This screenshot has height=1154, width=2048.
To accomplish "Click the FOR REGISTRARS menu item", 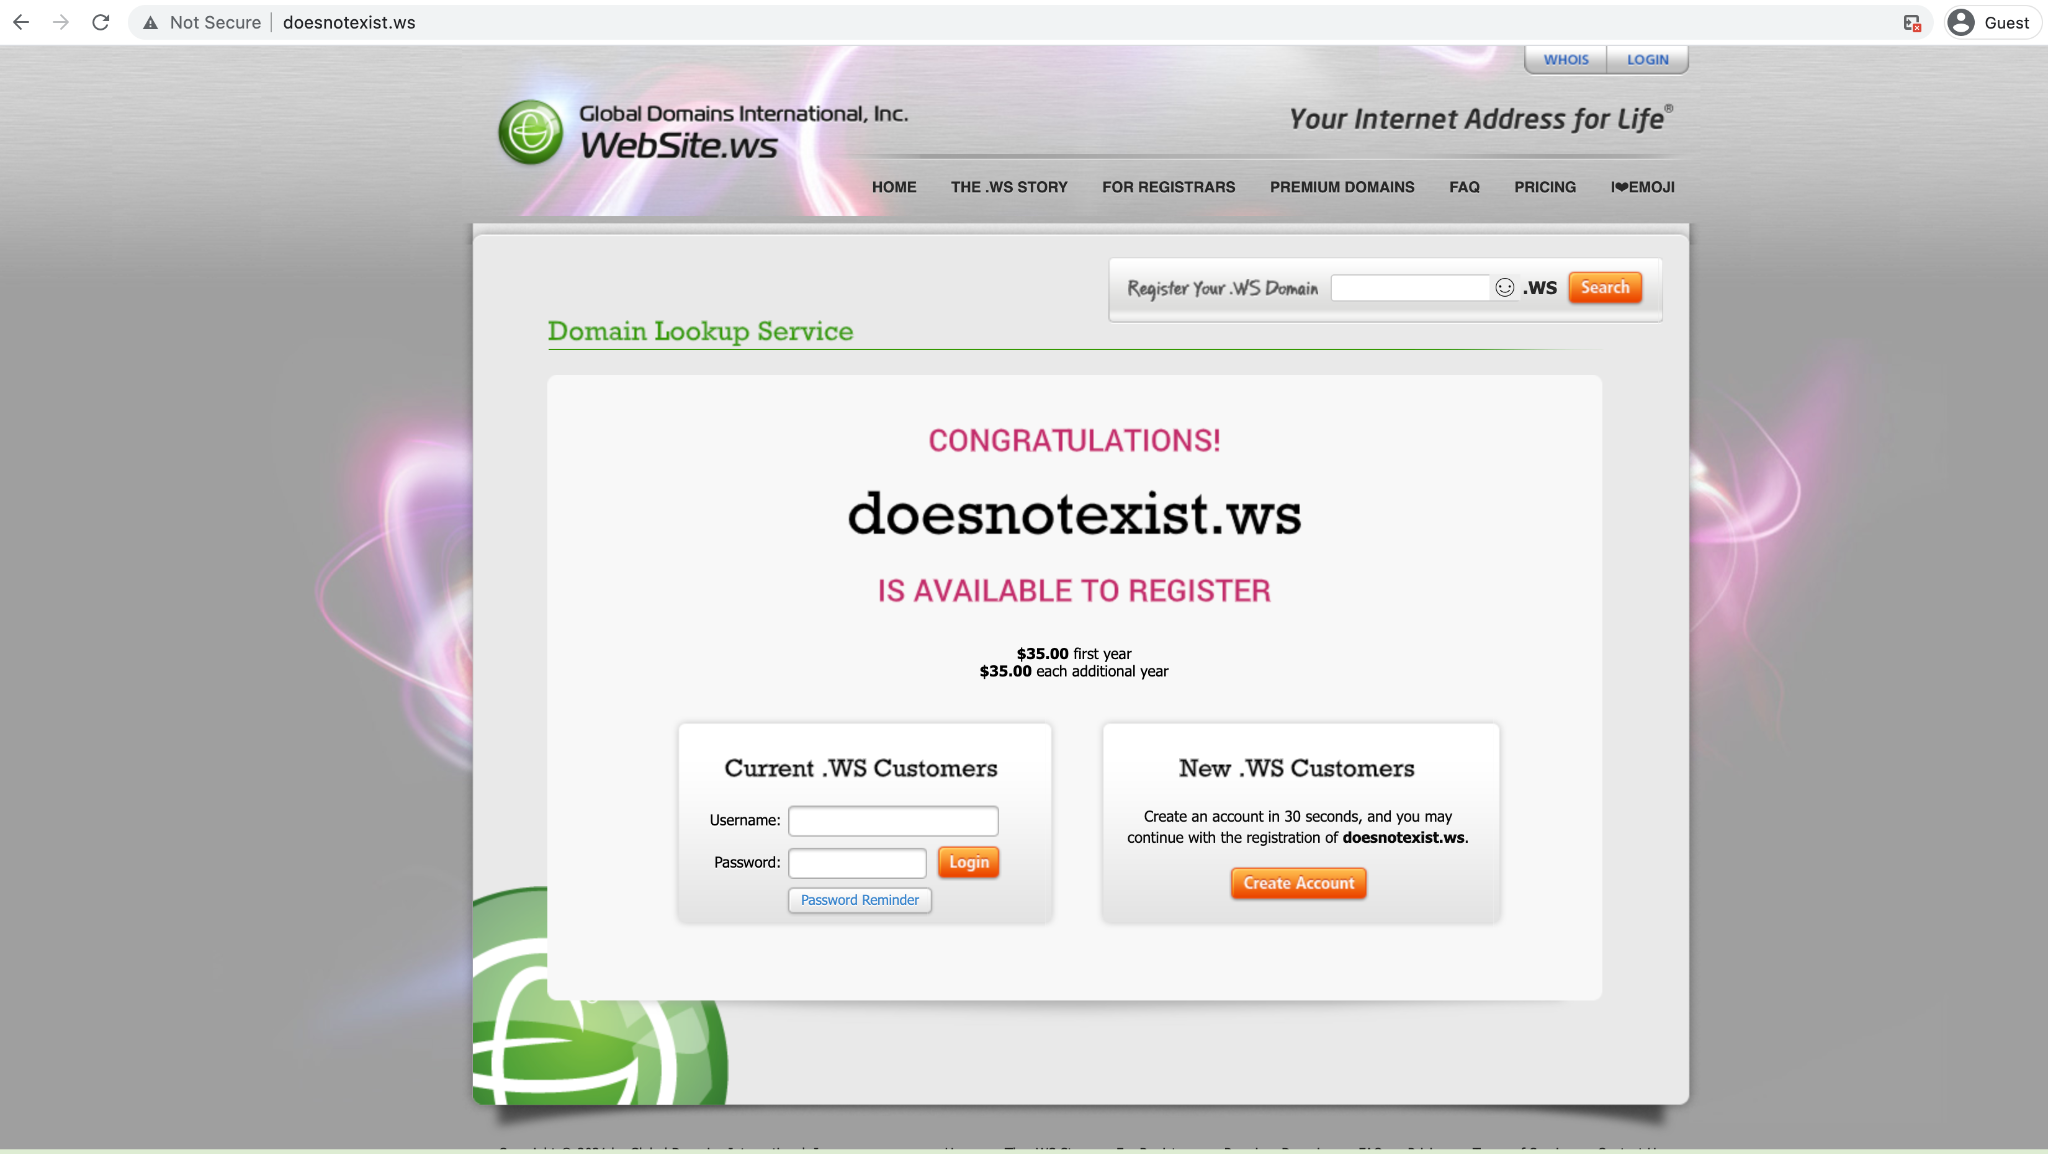I will click(x=1169, y=186).
